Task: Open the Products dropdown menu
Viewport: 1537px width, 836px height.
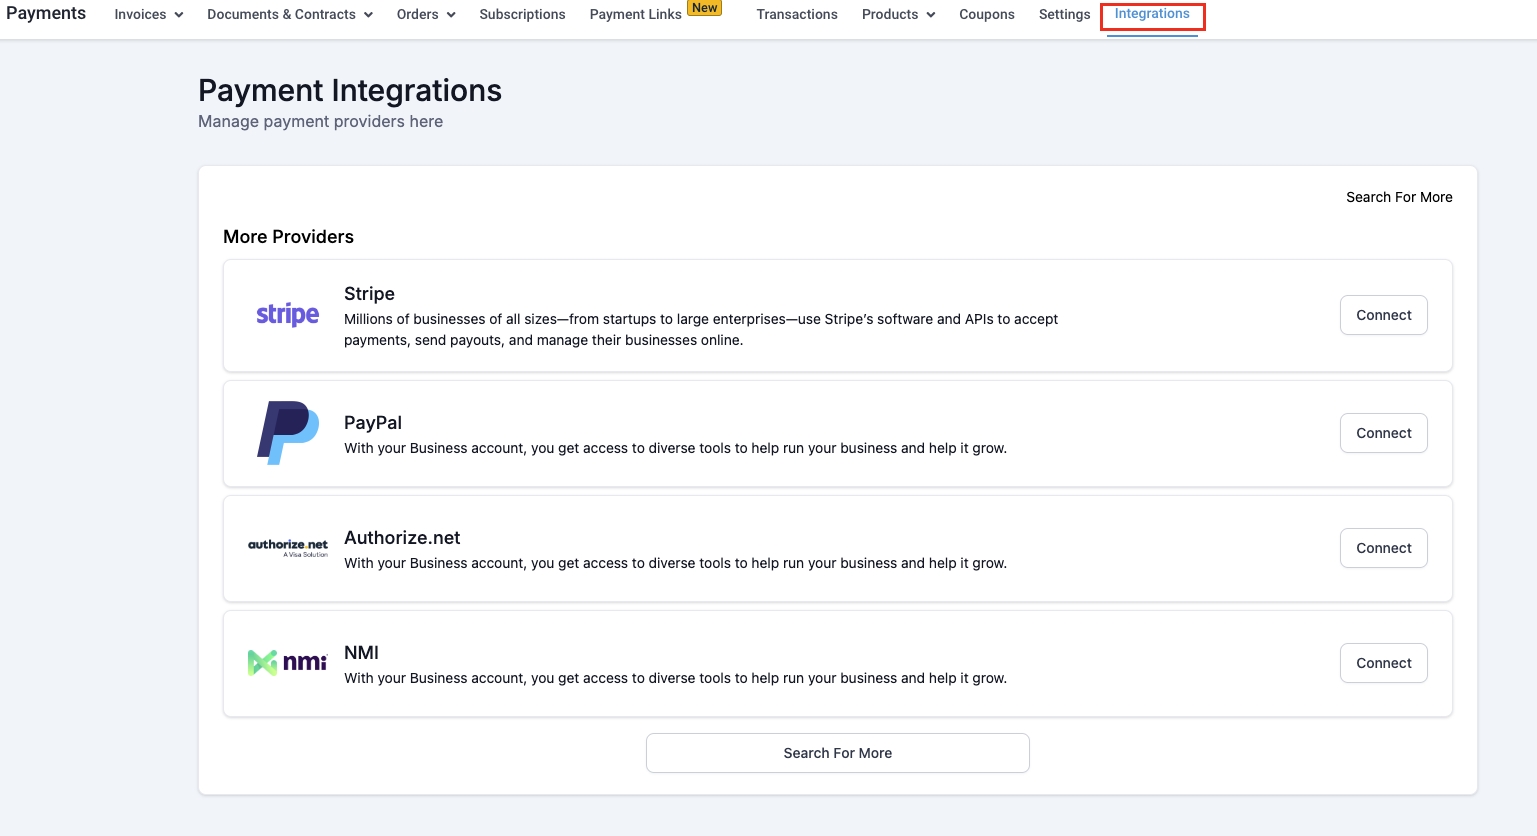Action: coord(898,15)
